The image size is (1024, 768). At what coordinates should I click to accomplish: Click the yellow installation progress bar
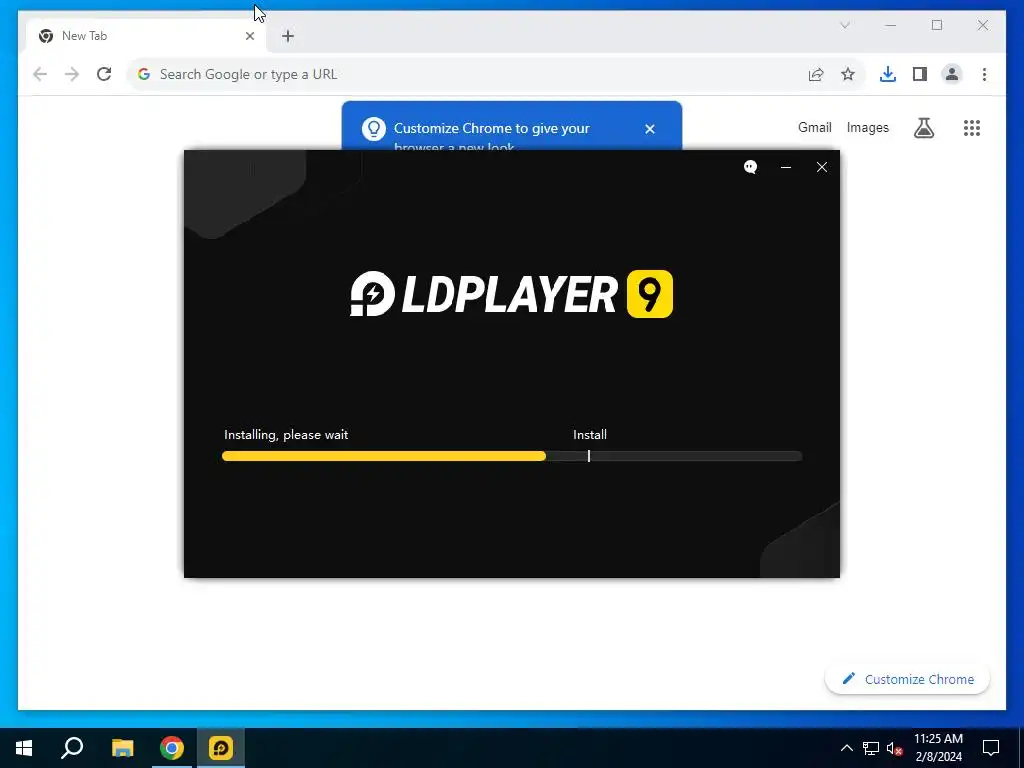[x=384, y=456]
